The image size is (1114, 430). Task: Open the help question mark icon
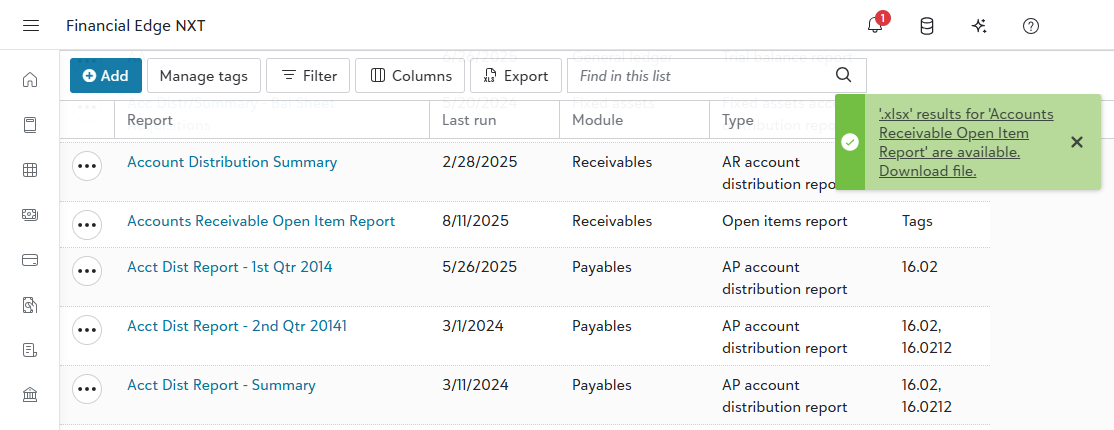click(1031, 26)
